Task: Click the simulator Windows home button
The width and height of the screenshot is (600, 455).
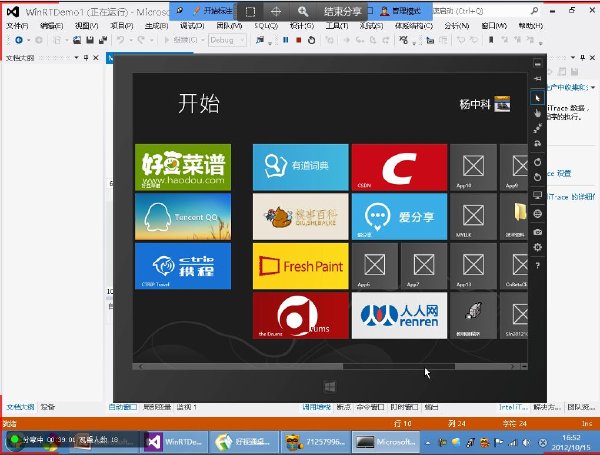Action: [330, 387]
